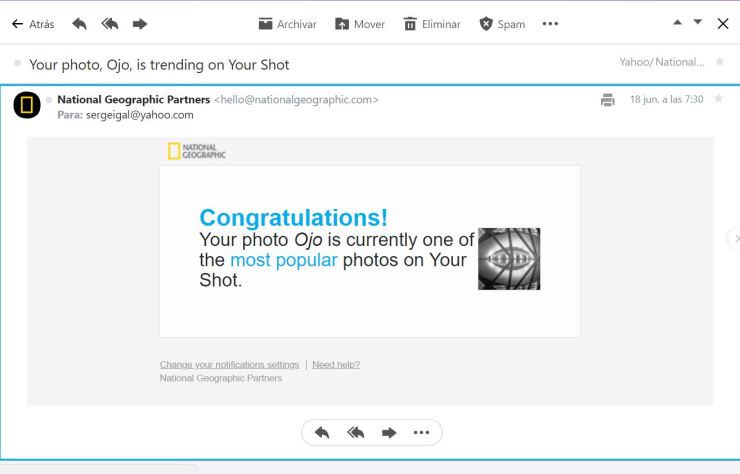Star the conversation in subject line
The height and width of the screenshot is (474, 740).
719,62
